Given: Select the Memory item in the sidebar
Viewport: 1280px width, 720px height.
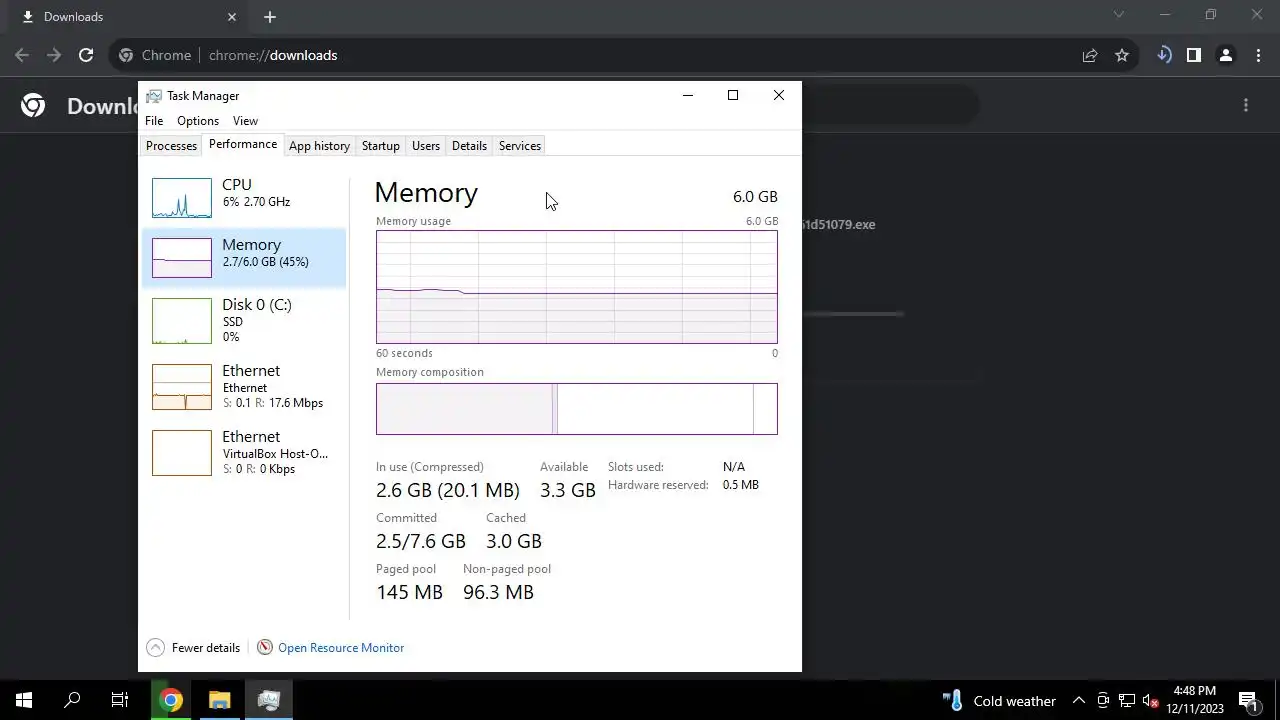Looking at the screenshot, I should coord(244,257).
